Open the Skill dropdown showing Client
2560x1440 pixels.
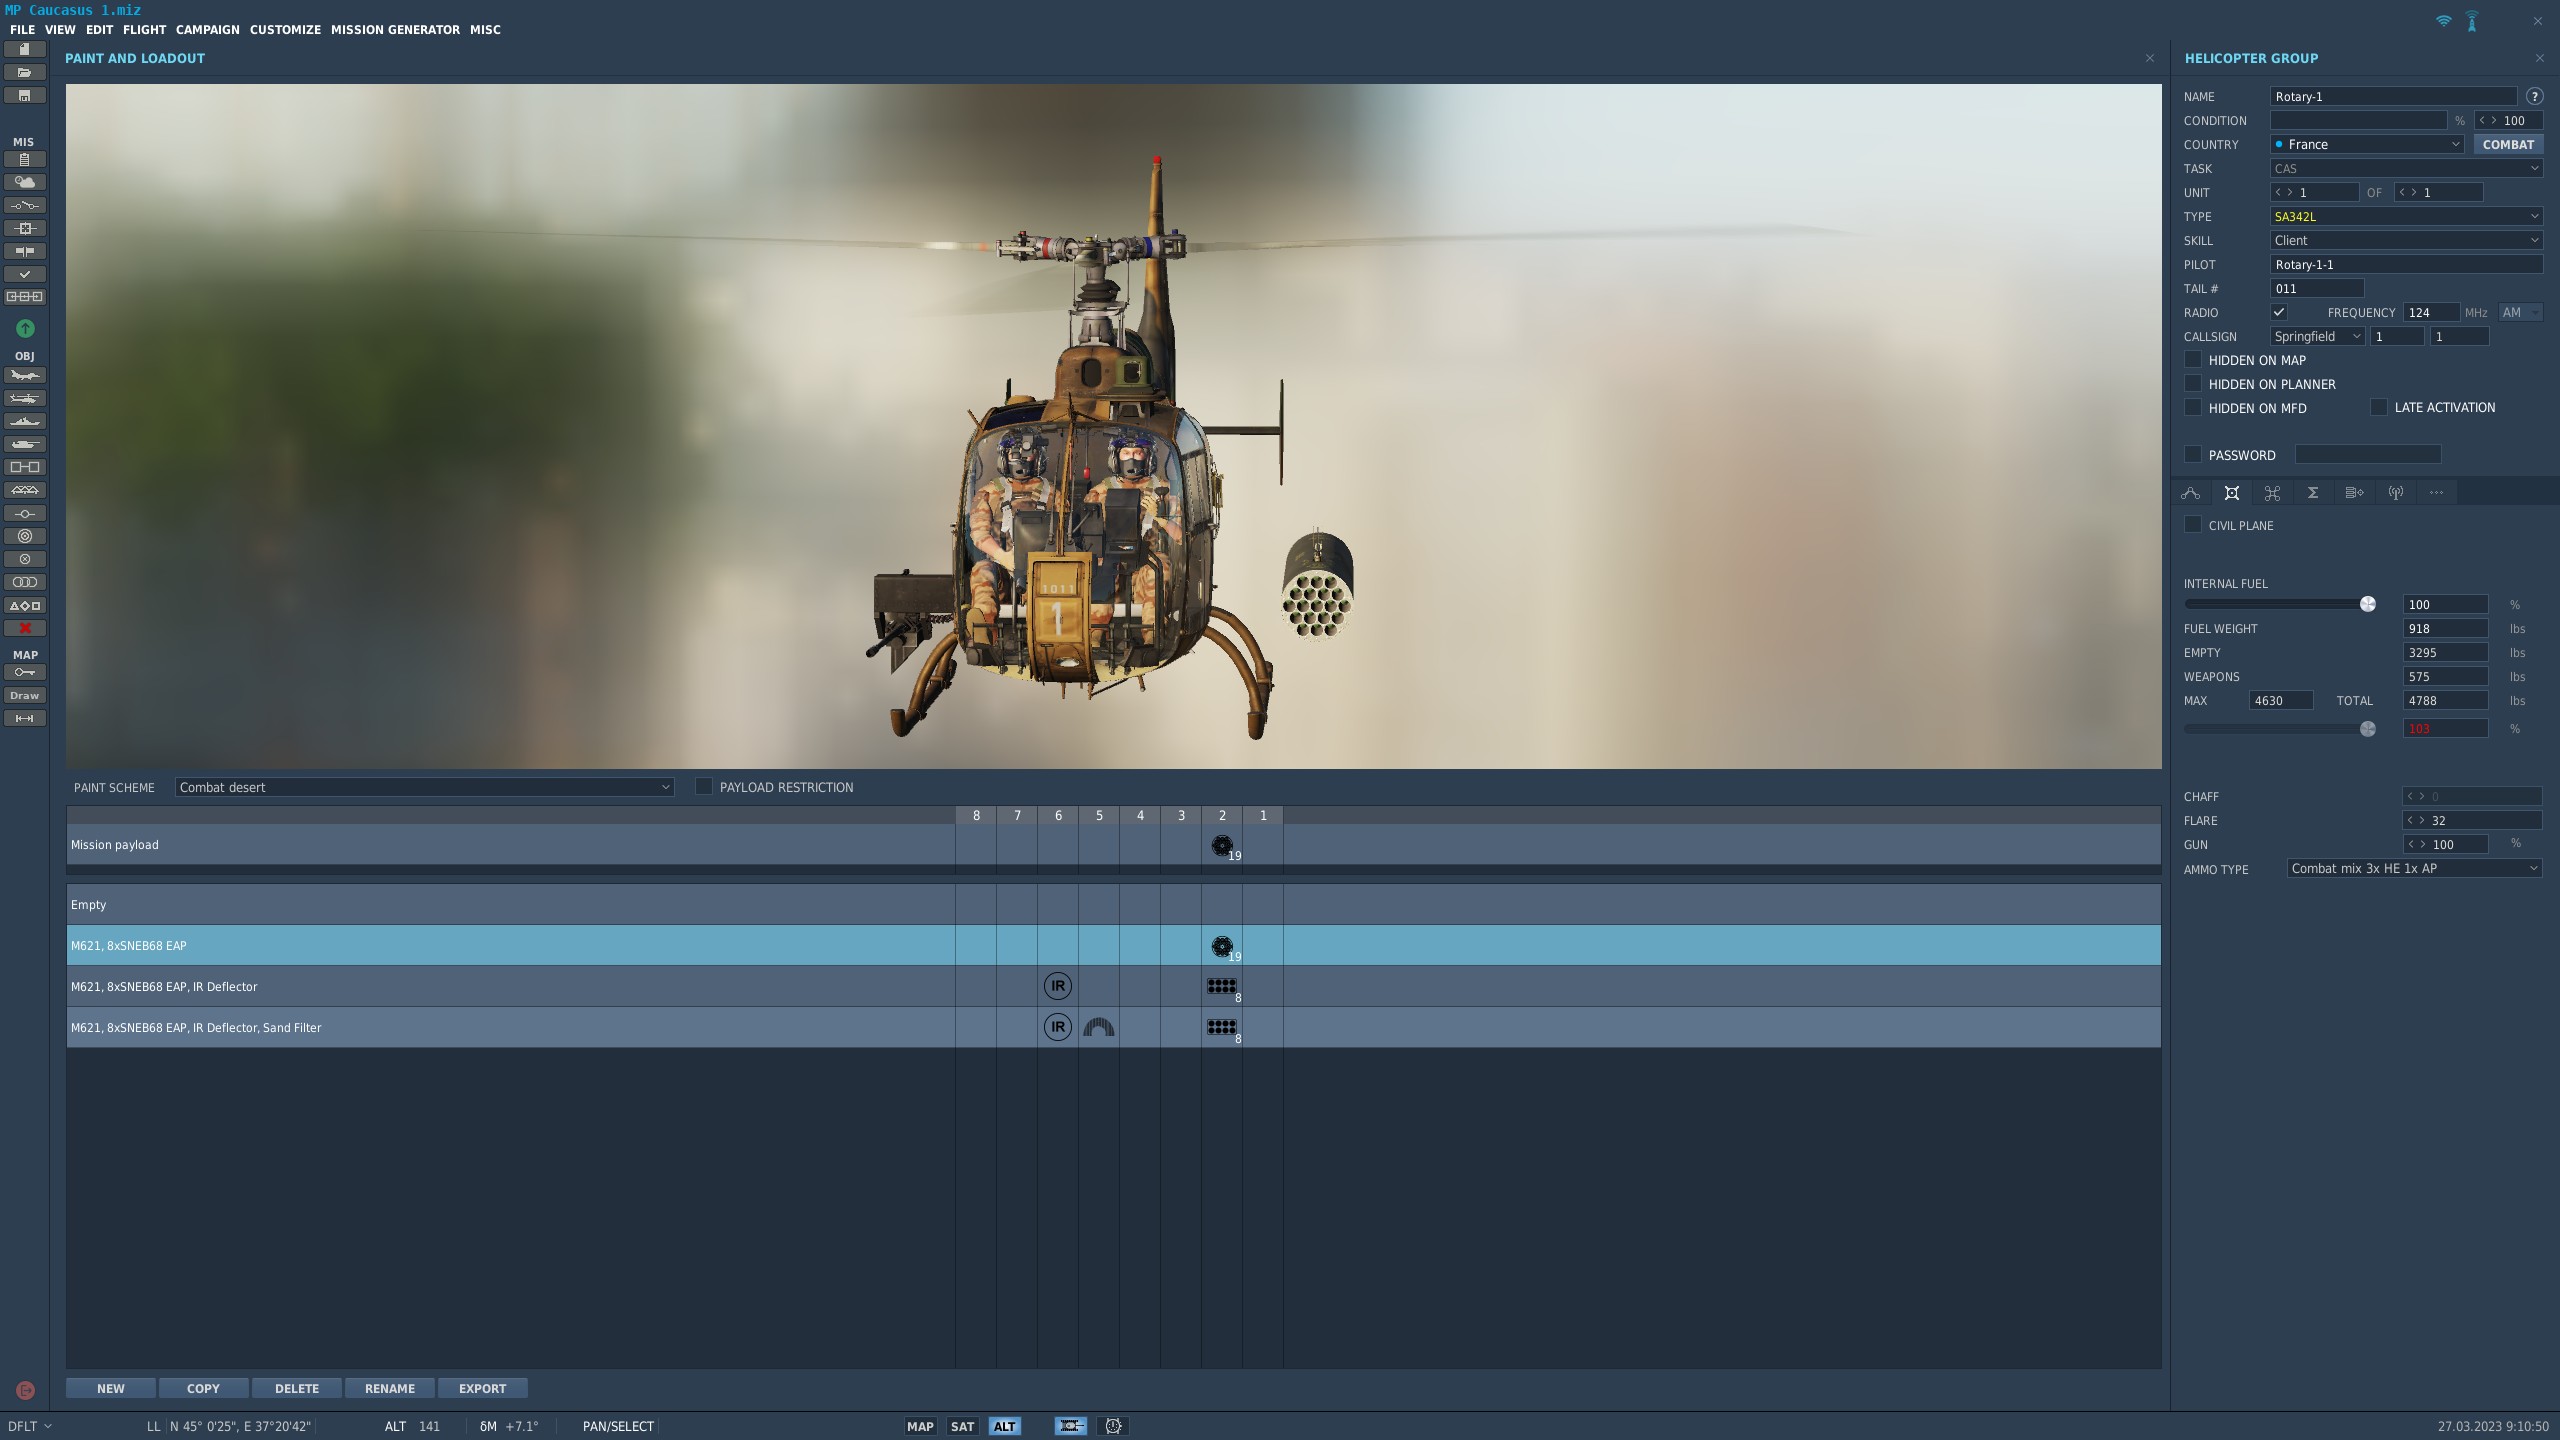click(2406, 240)
